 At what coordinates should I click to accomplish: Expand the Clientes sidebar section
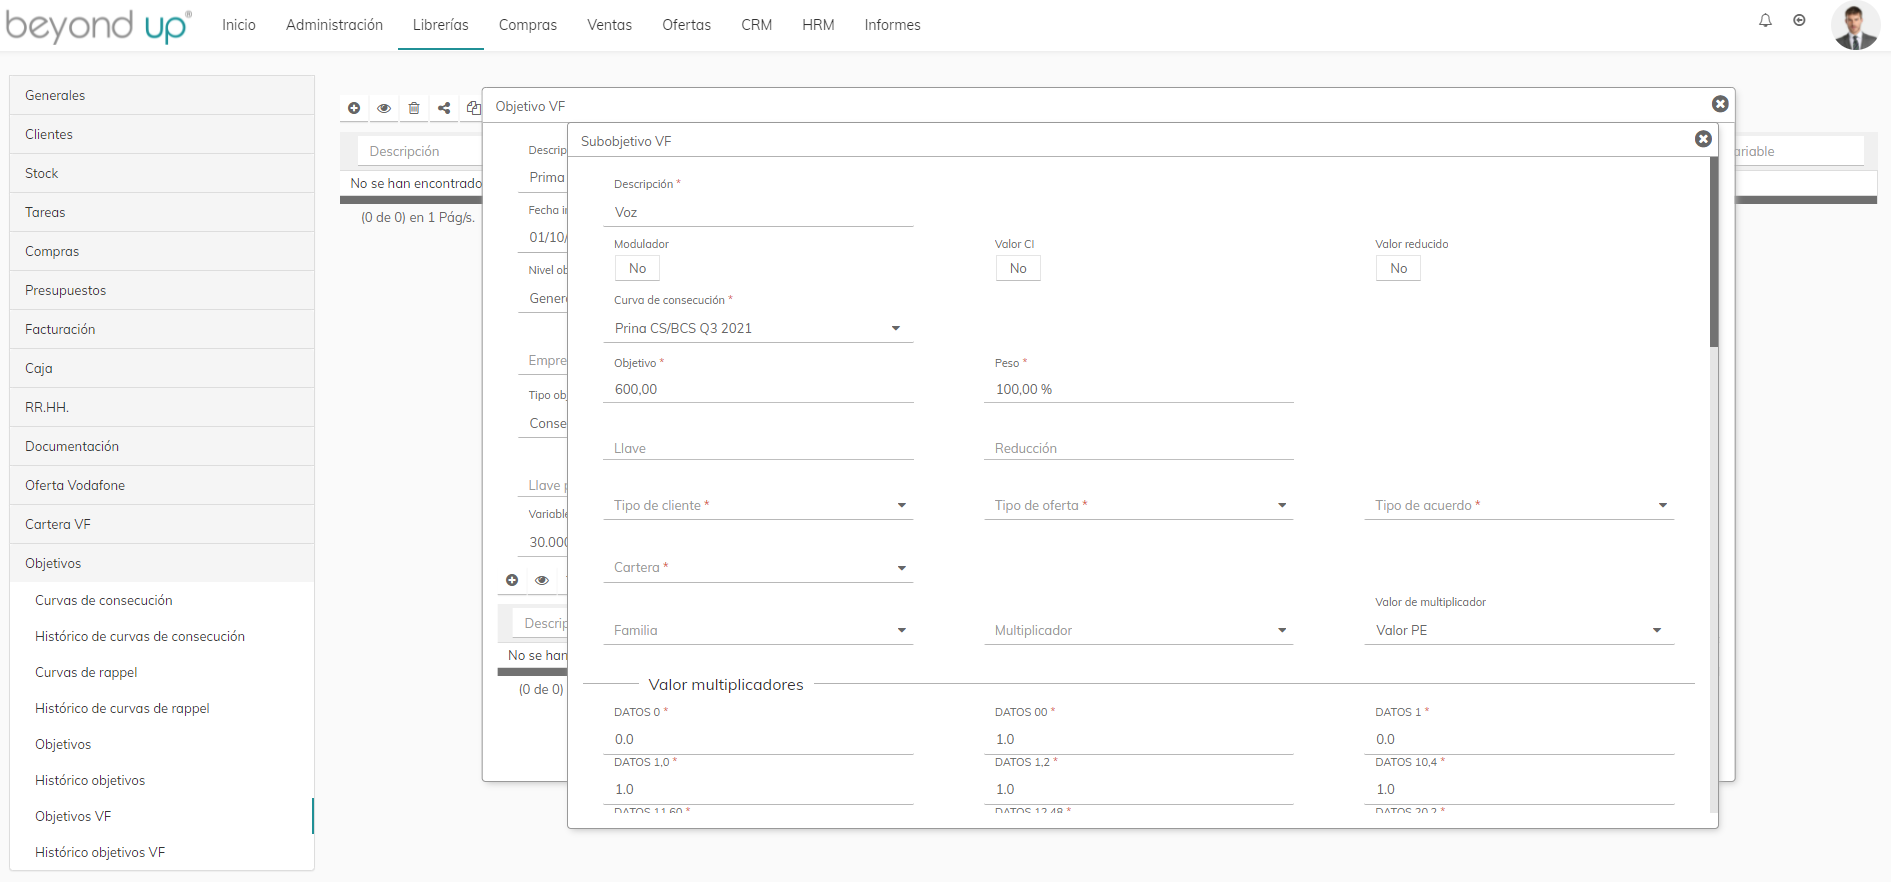pyautogui.click(x=162, y=134)
